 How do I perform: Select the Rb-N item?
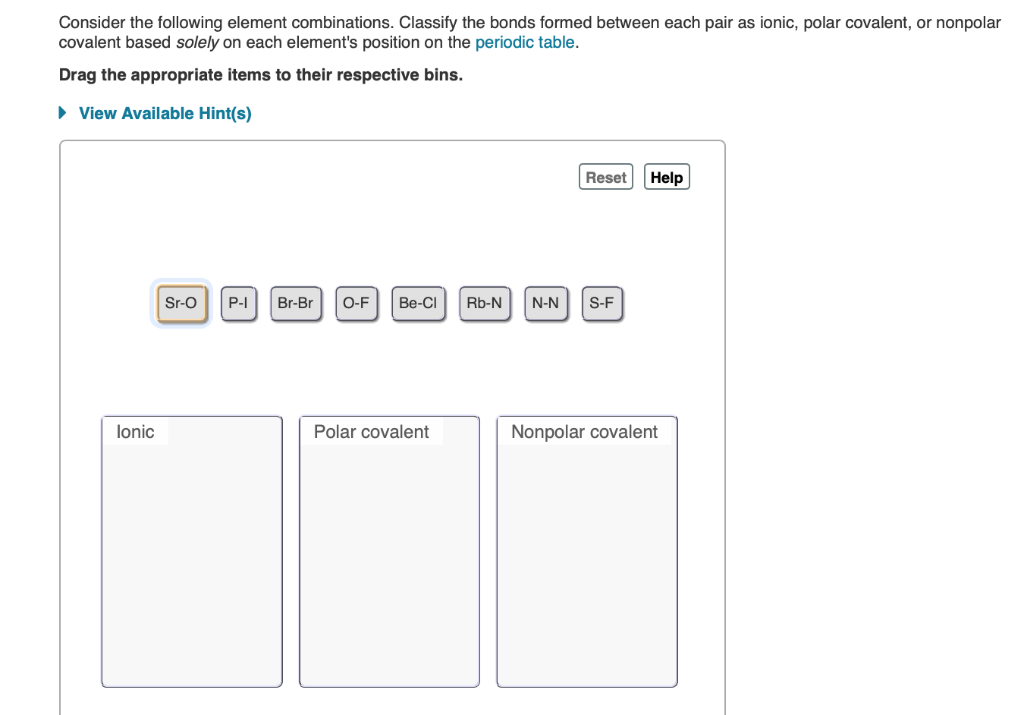click(x=484, y=303)
